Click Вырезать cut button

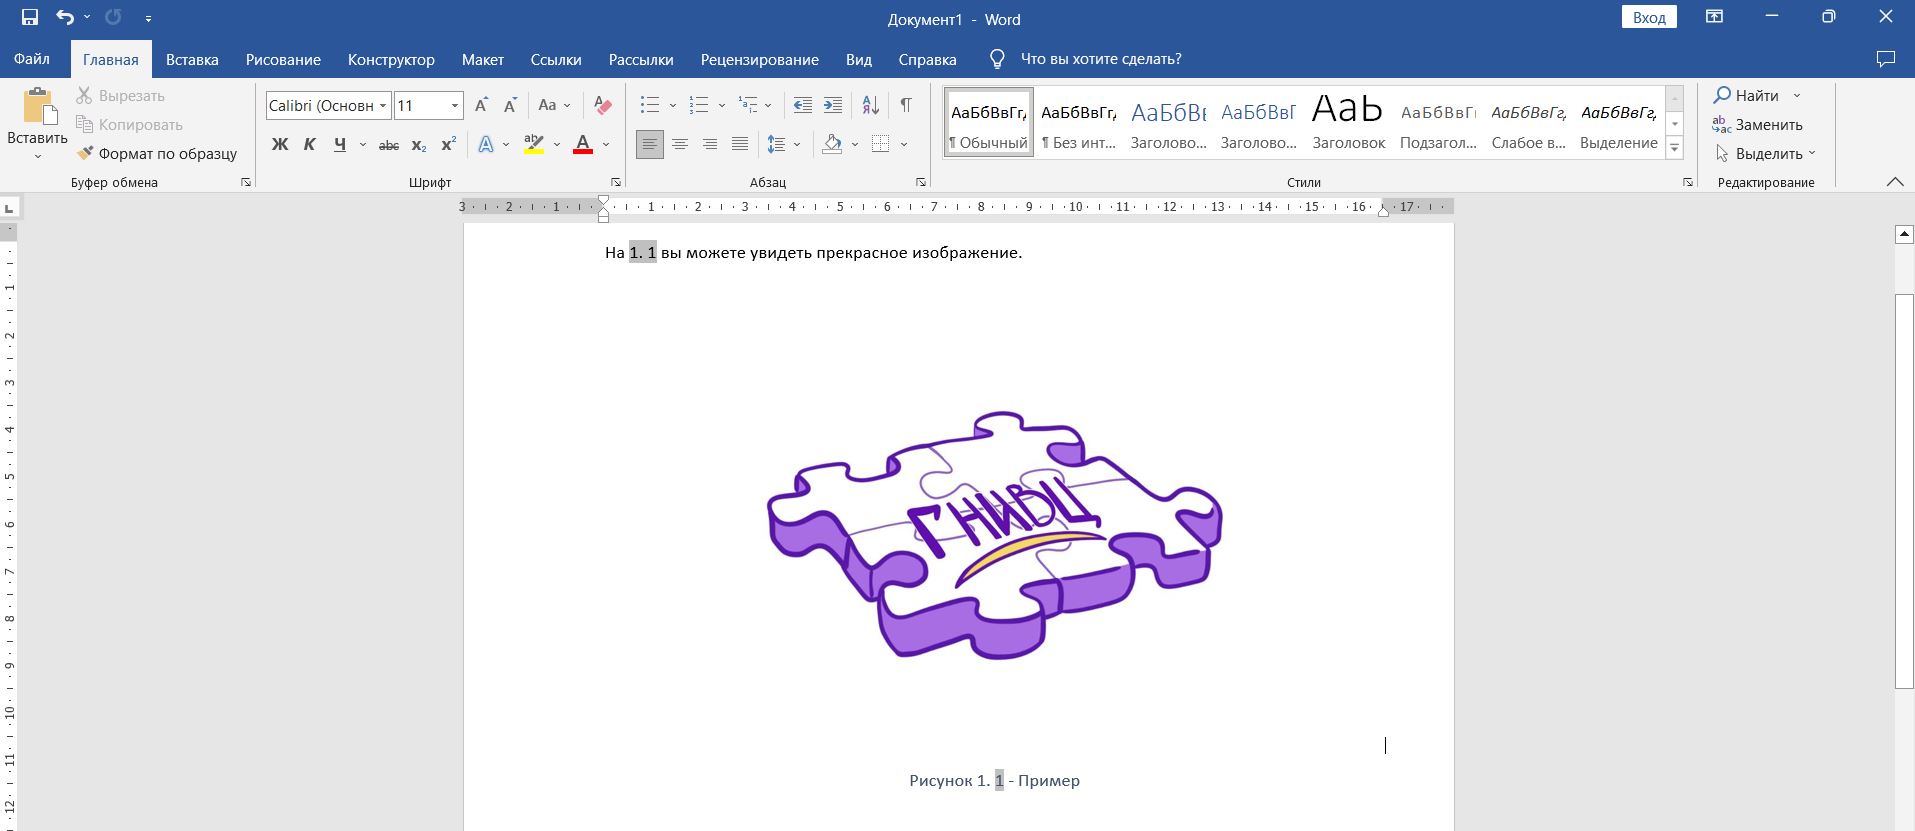121,95
